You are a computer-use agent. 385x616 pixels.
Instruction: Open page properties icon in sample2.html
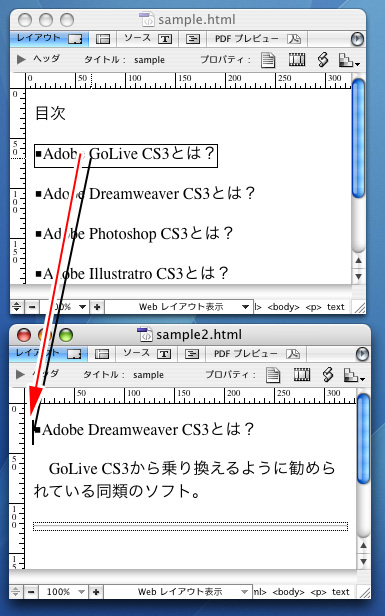(273, 375)
